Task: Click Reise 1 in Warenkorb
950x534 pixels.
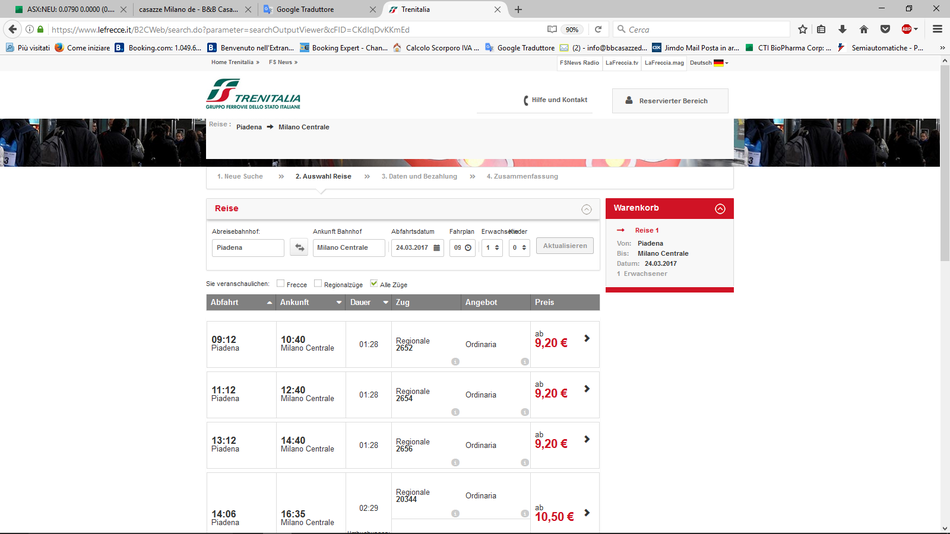Action: (646, 230)
